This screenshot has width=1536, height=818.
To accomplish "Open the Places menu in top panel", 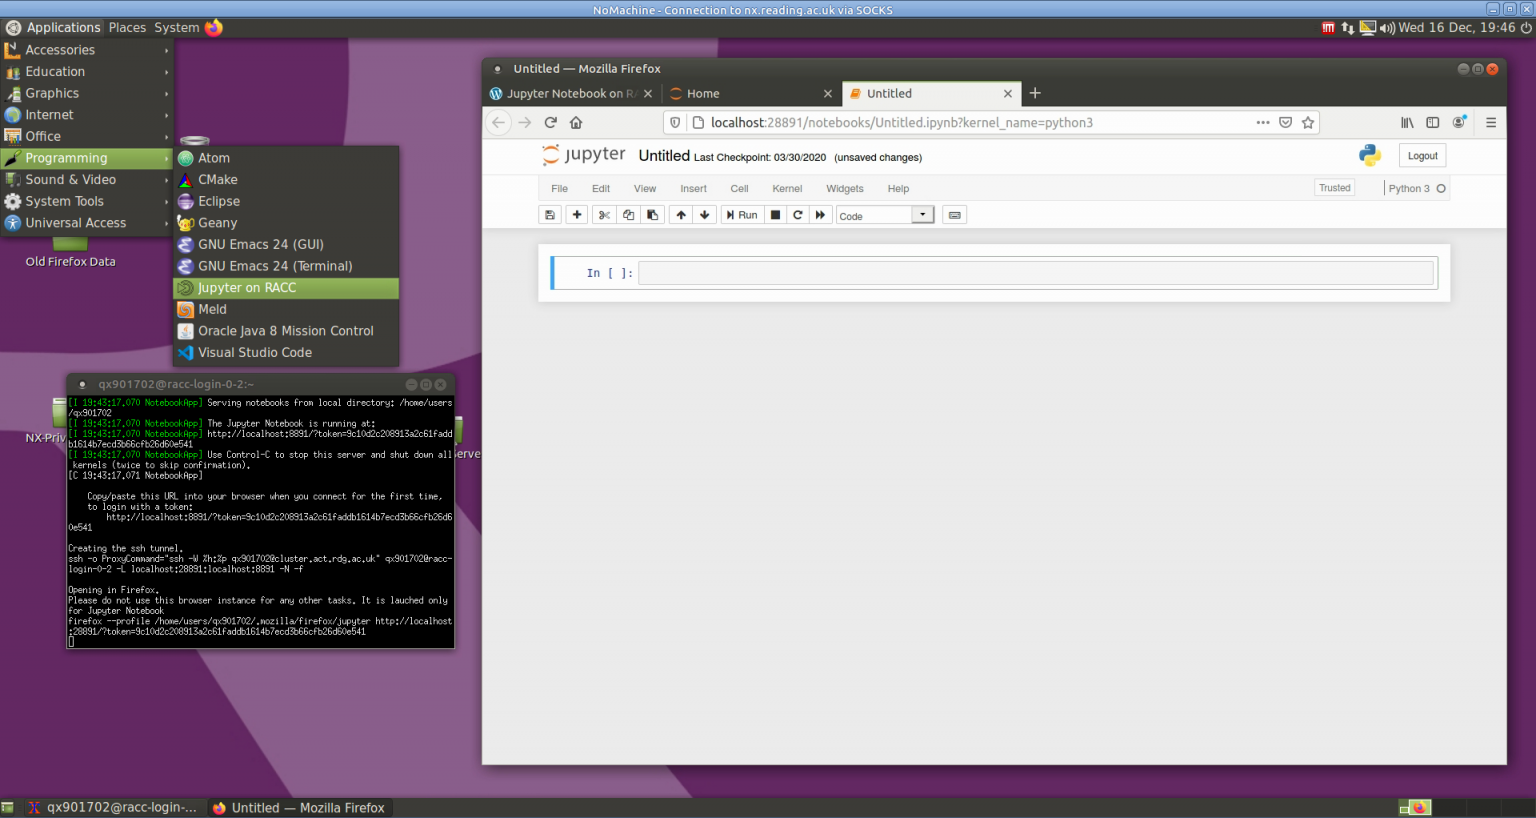I will pos(127,27).
